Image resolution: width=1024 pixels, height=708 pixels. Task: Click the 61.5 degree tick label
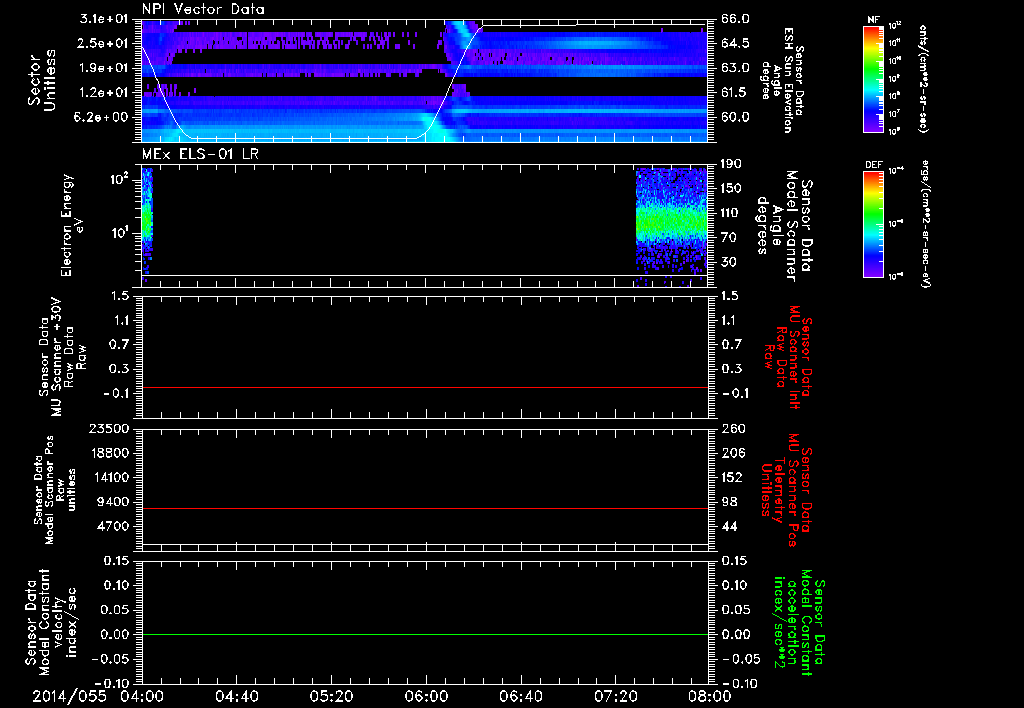tap(735, 93)
